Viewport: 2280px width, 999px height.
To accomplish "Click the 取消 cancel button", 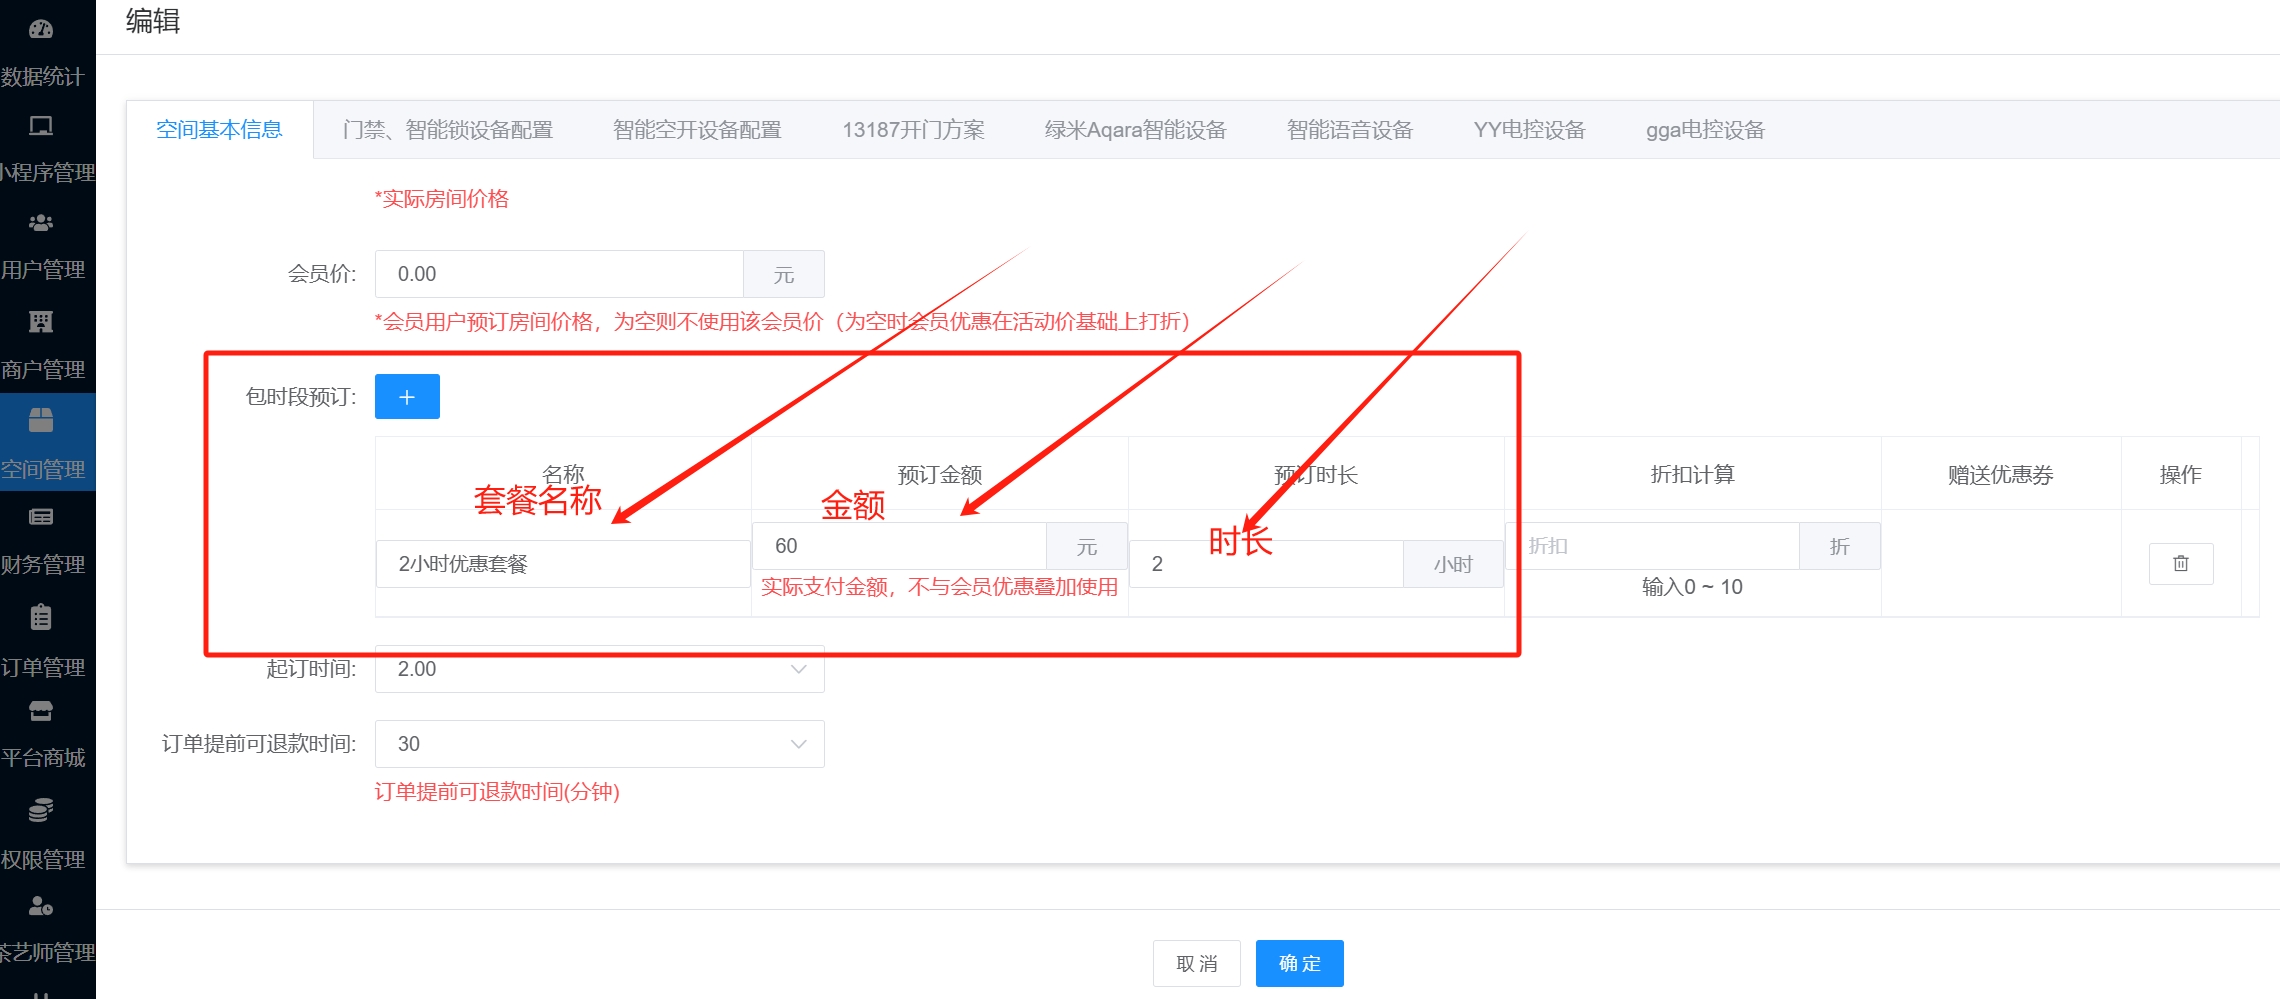I will pos(1196,963).
